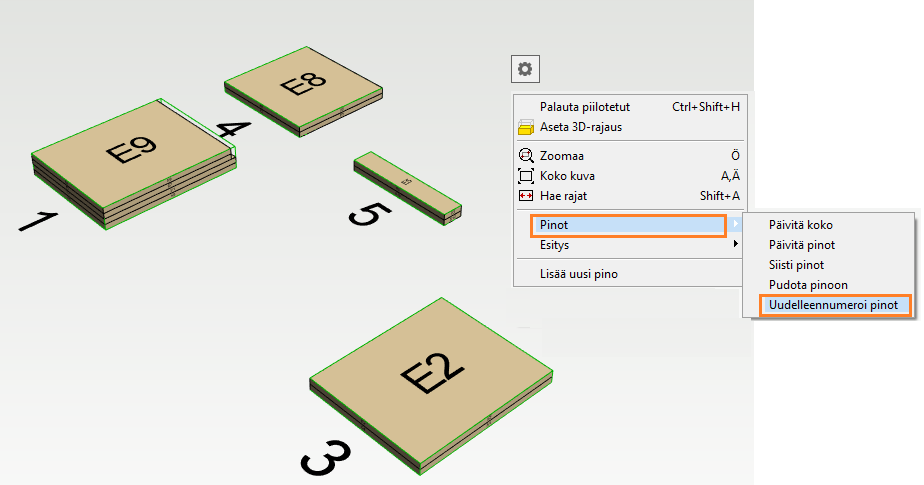
Task: Click the Hae rajat red arrows icon
Action: coord(526,196)
